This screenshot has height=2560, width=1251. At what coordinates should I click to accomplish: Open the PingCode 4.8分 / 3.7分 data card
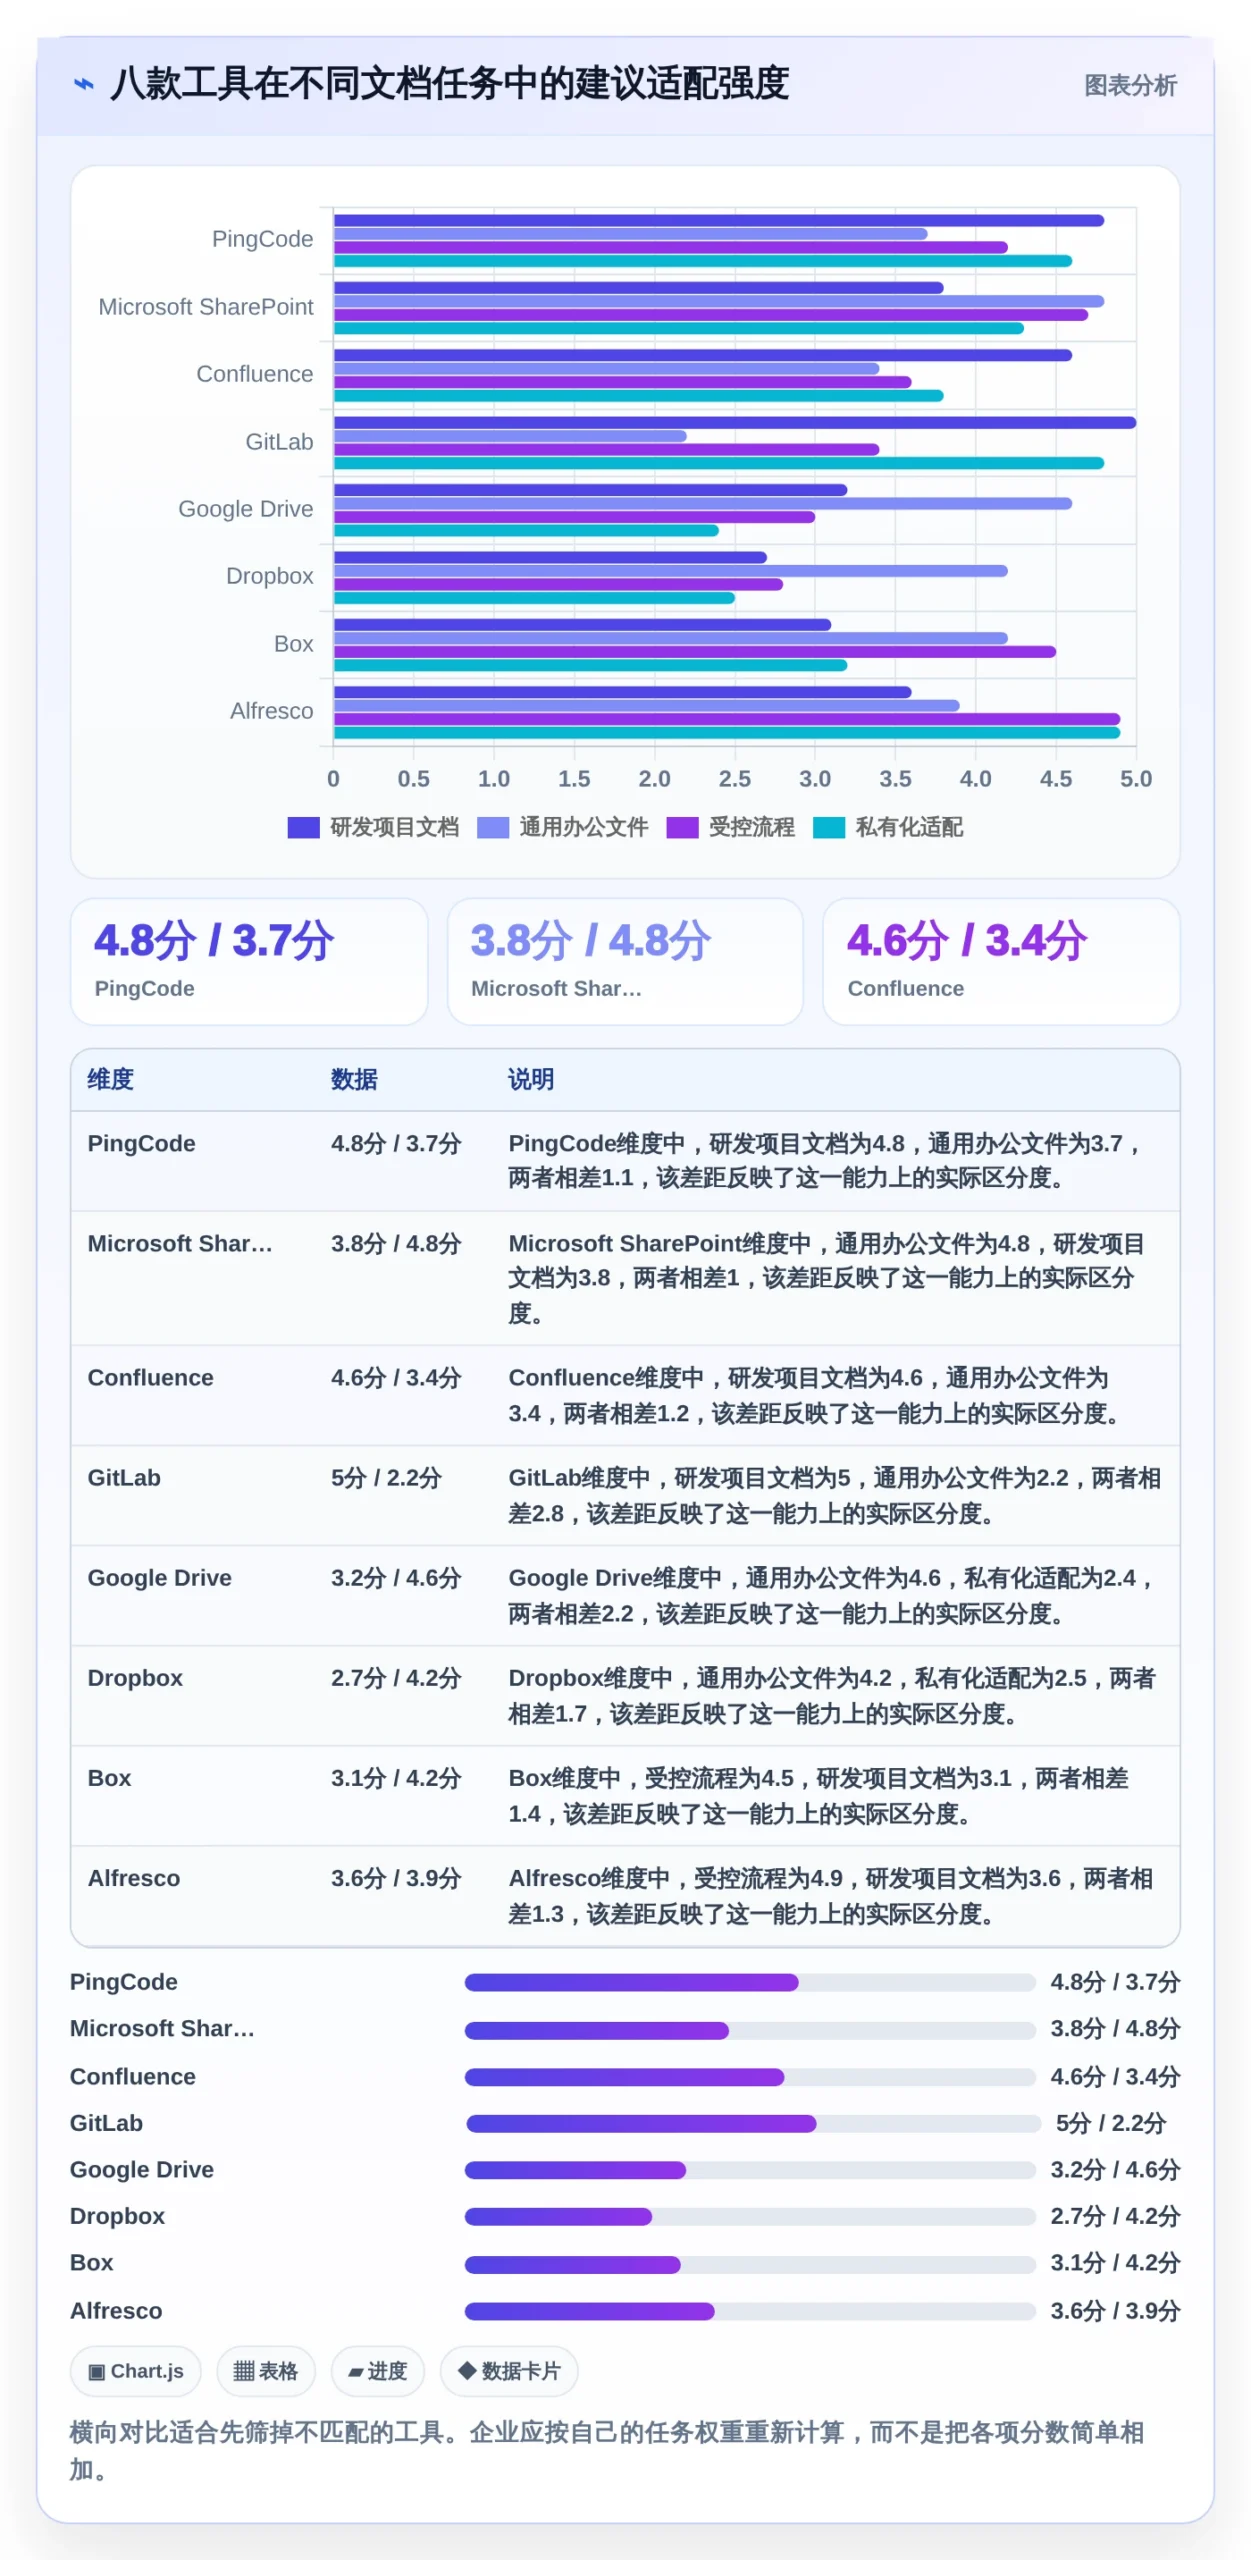click(x=249, y=961)
